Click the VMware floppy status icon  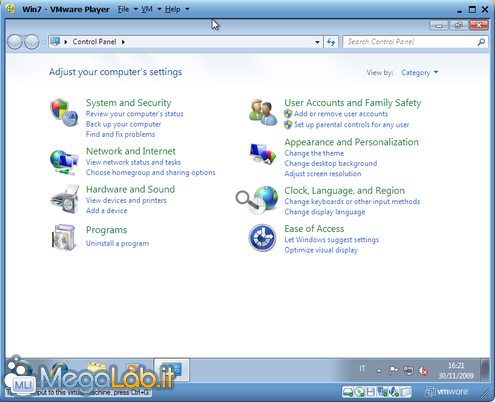(x=370, y=392)
